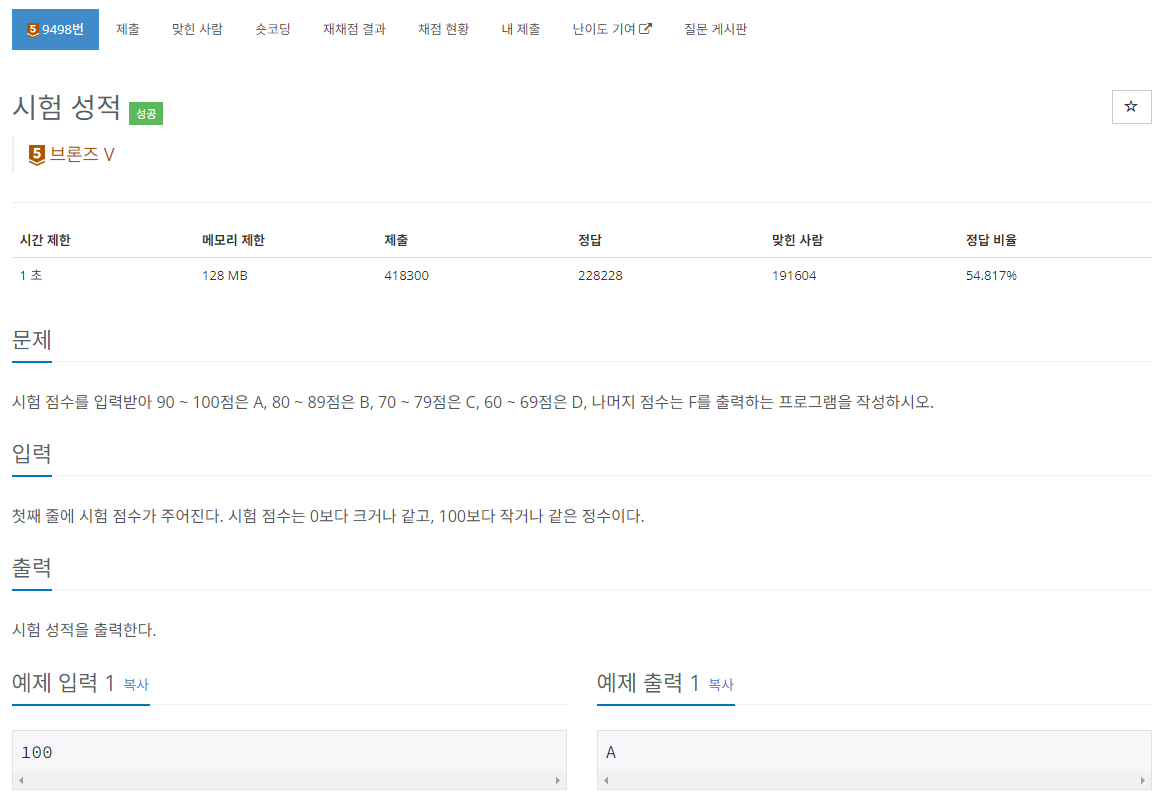This screenshot has width=1163, height=799.
Task: Click the 문제 section heading
Action: [x=32, y=340]
